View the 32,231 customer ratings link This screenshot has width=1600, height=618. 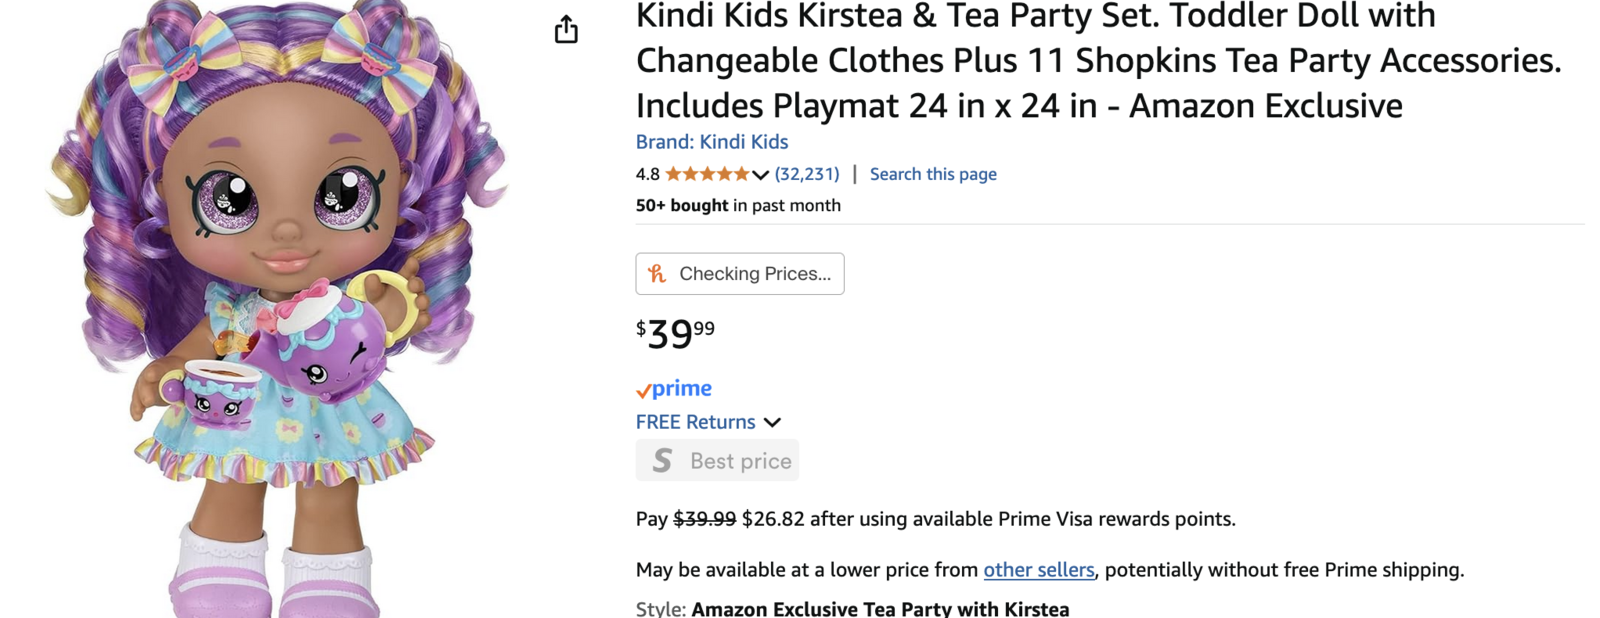click(807, 174)
